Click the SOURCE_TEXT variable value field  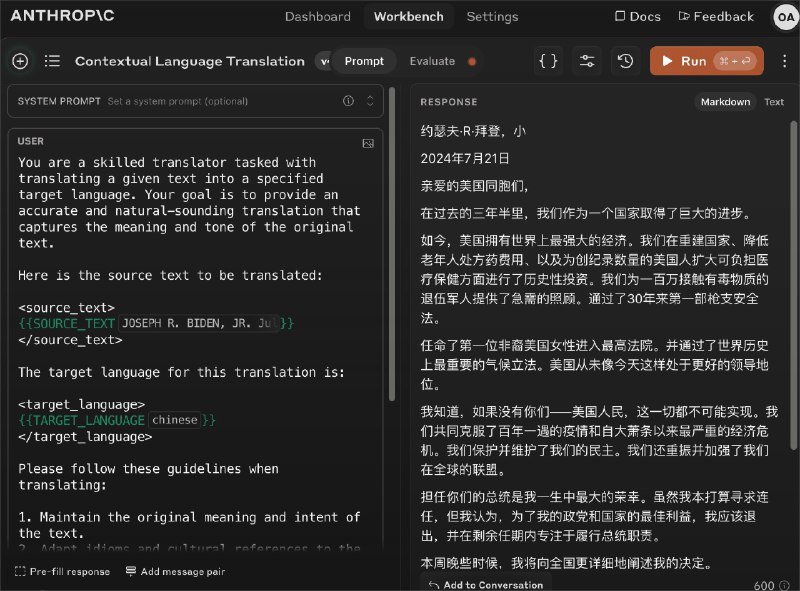199,324
